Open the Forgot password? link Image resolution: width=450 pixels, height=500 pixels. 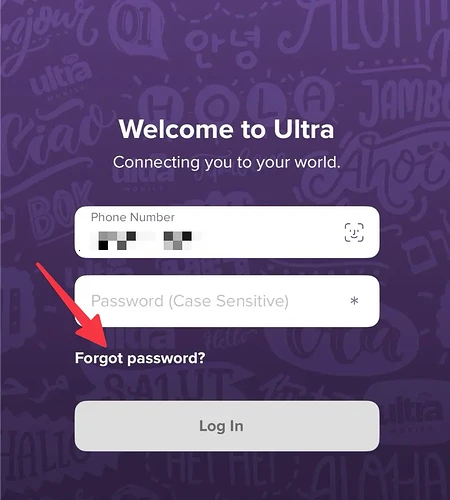click(x=140, y=358)
